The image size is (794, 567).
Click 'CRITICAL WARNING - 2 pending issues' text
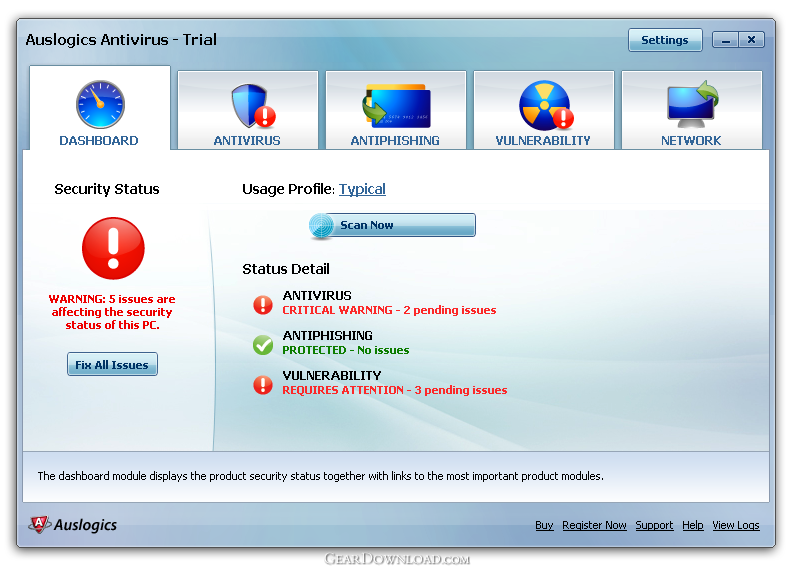pyautogui.click(x=389, y=310)
